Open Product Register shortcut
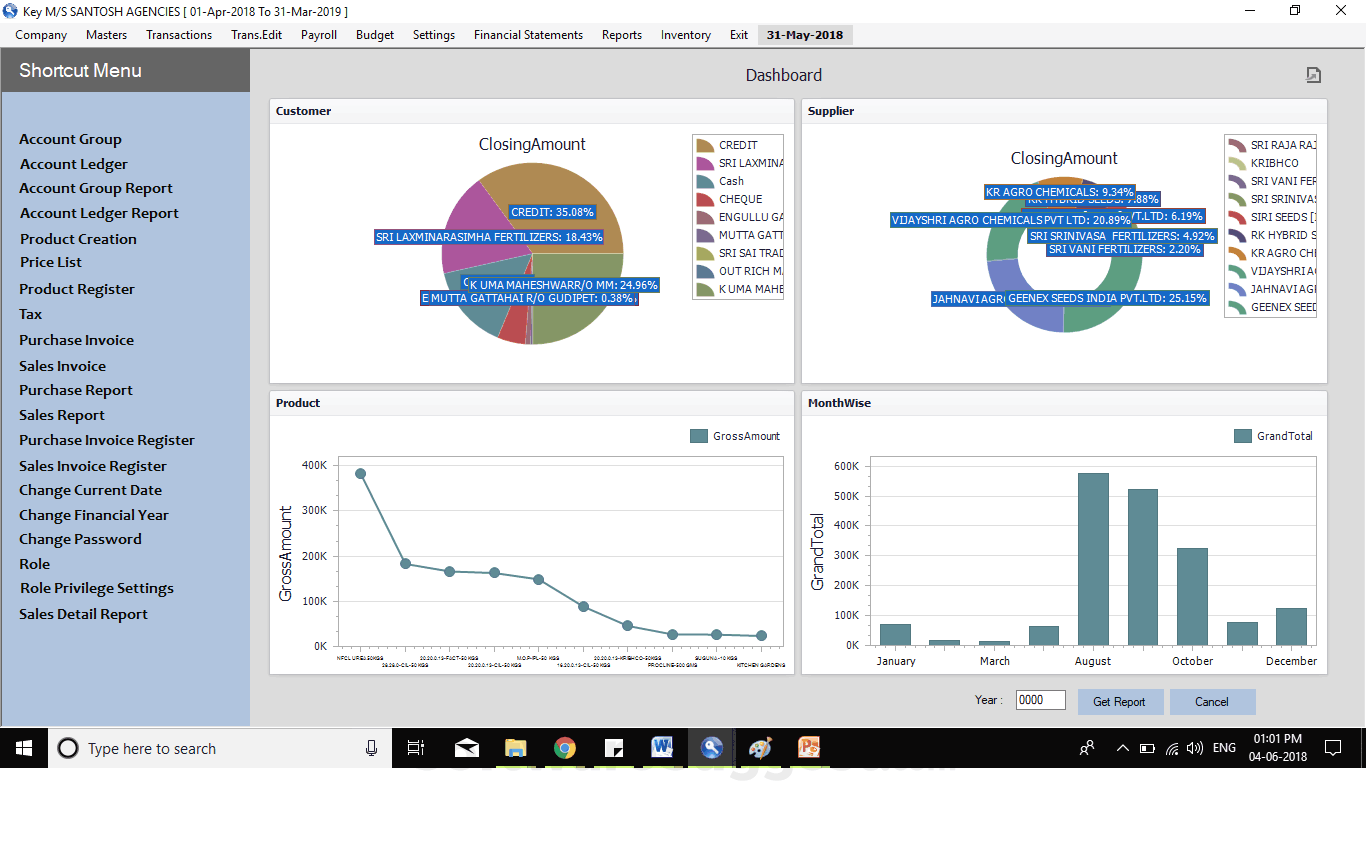The height and width of the screenshot is (850, 1366). [77, 289]
